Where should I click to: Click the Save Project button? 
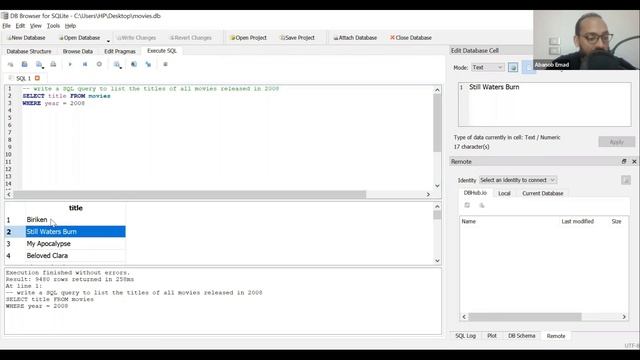[297, 38]
